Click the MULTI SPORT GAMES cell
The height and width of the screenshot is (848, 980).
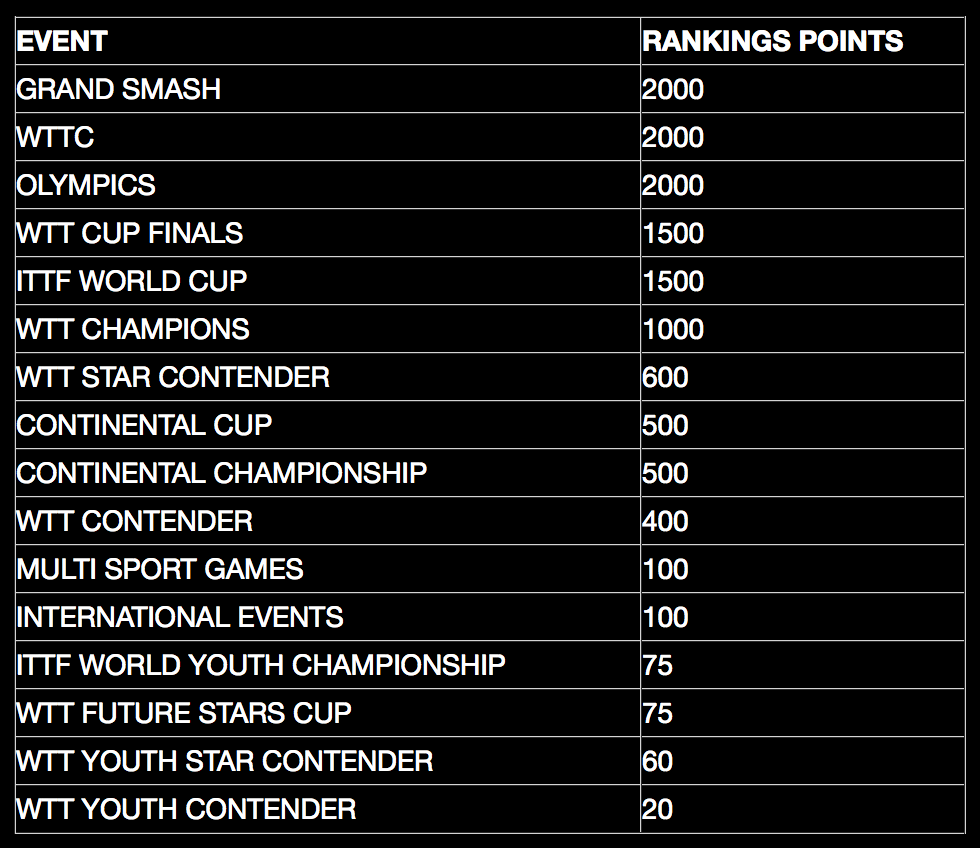coord(160,569)
